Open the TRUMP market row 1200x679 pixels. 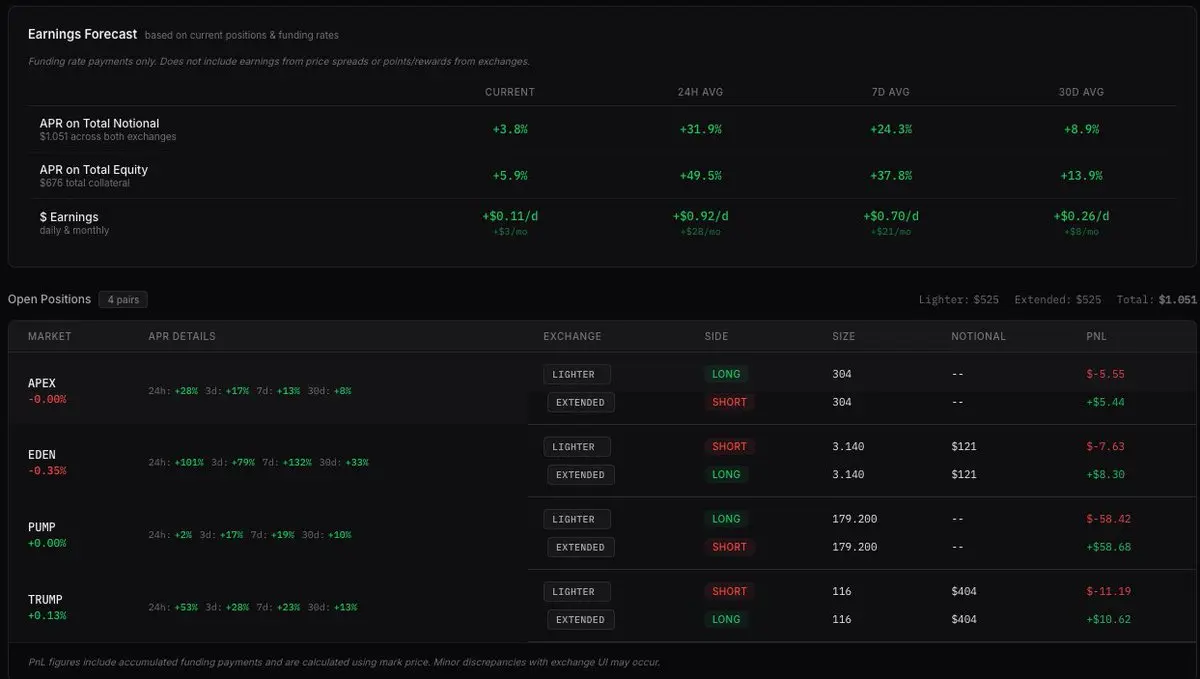(x=45, y=599)
